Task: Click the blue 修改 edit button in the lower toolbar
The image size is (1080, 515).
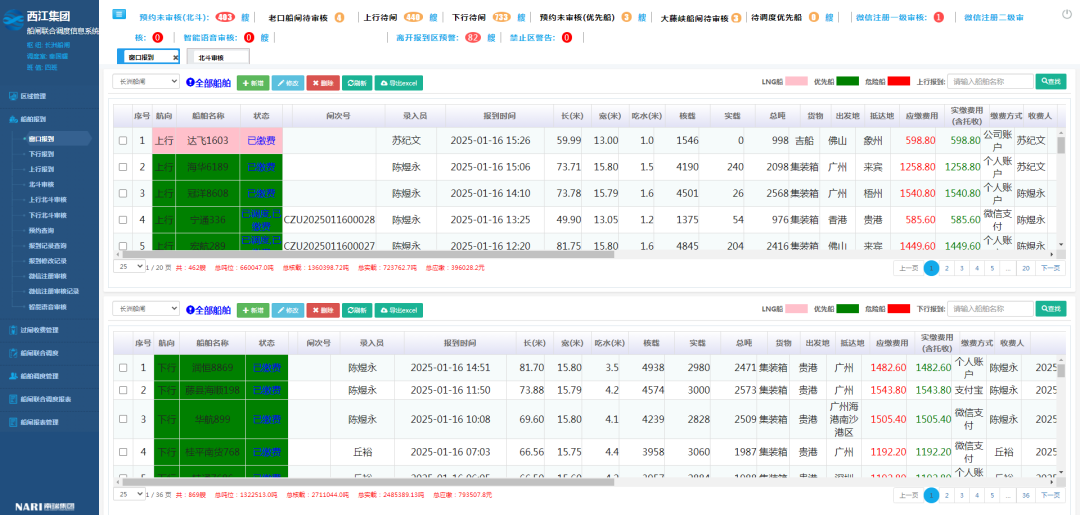Action: (288, 310)
